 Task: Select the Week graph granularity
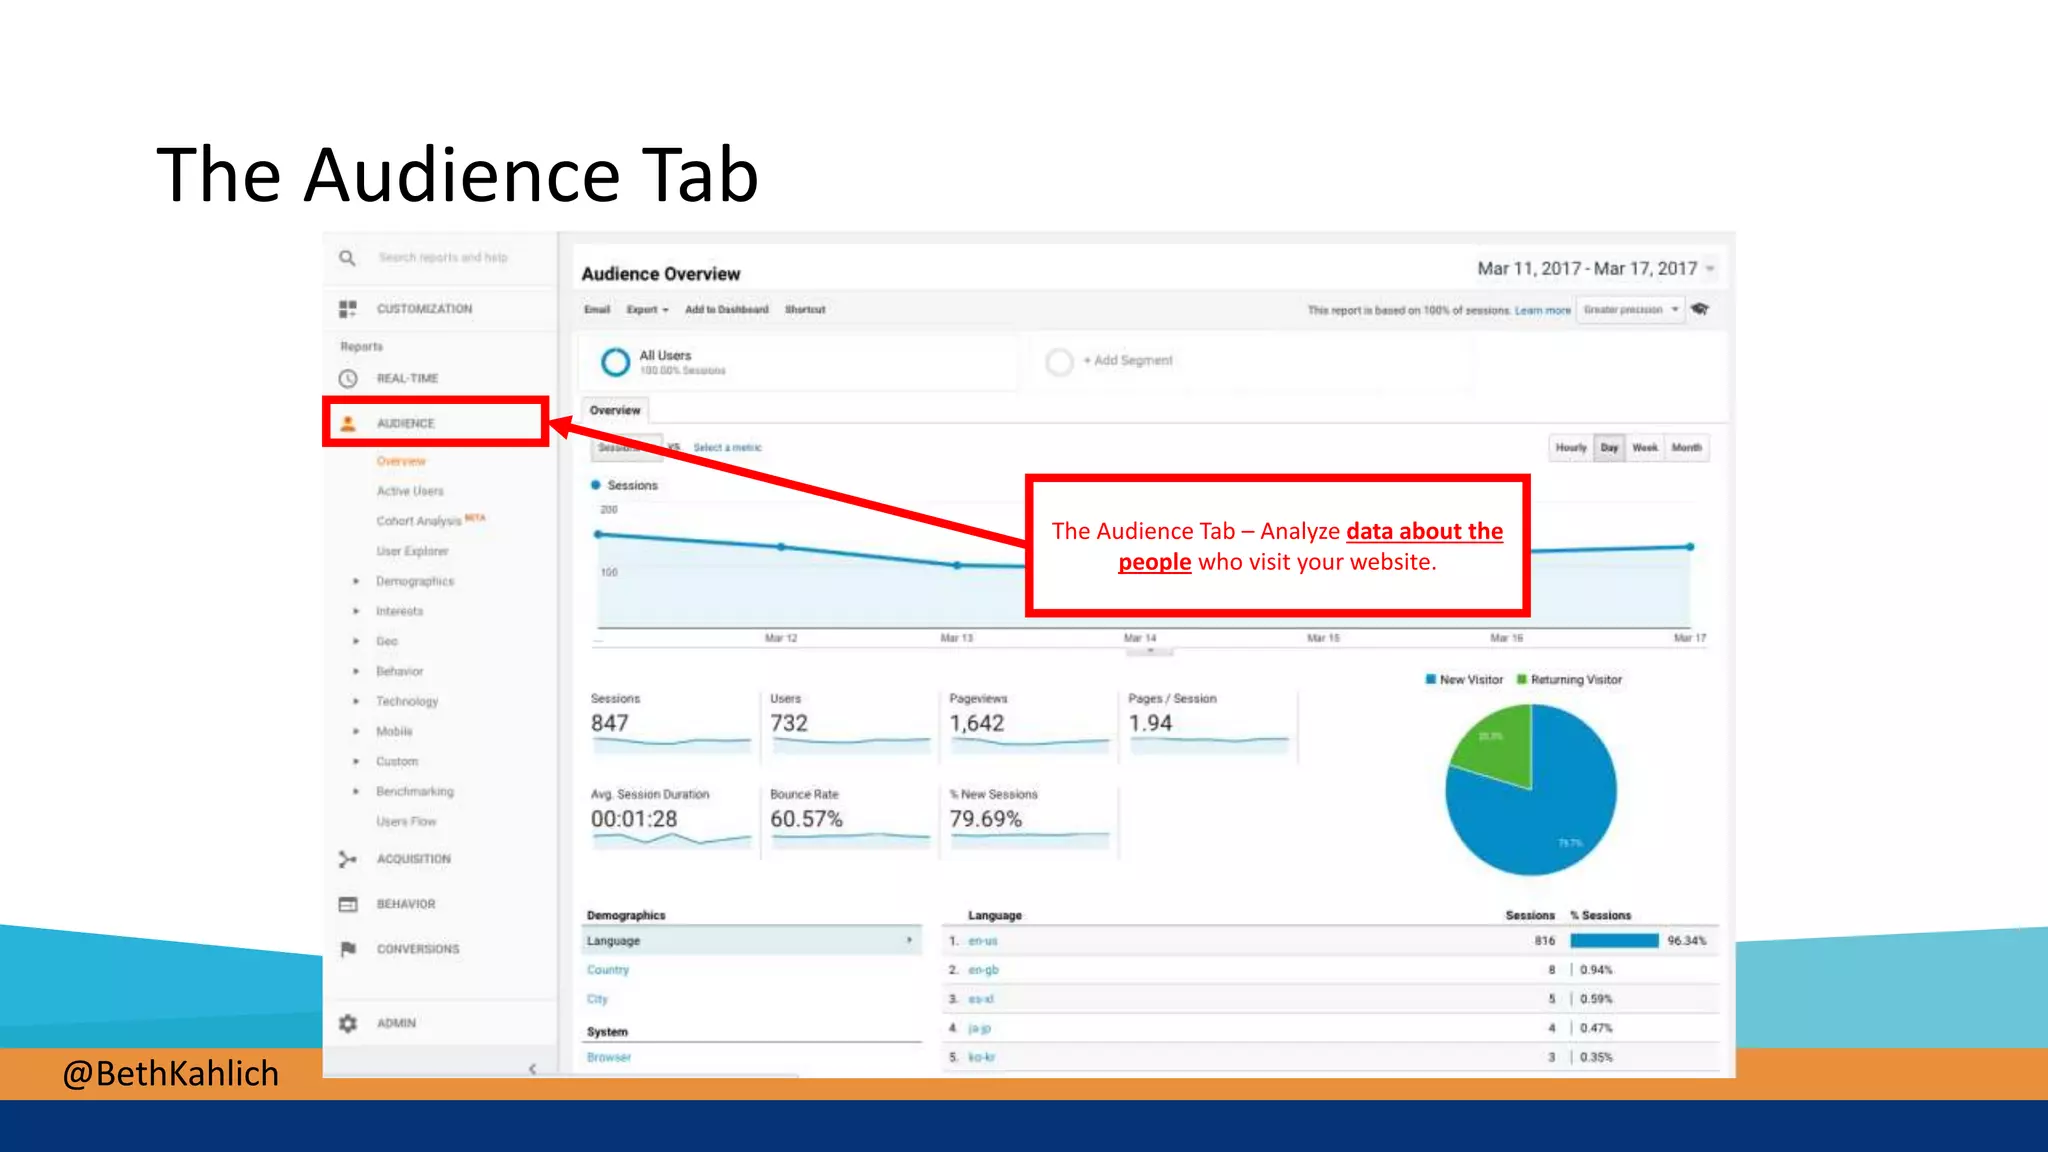click(x=1645, y=448)
